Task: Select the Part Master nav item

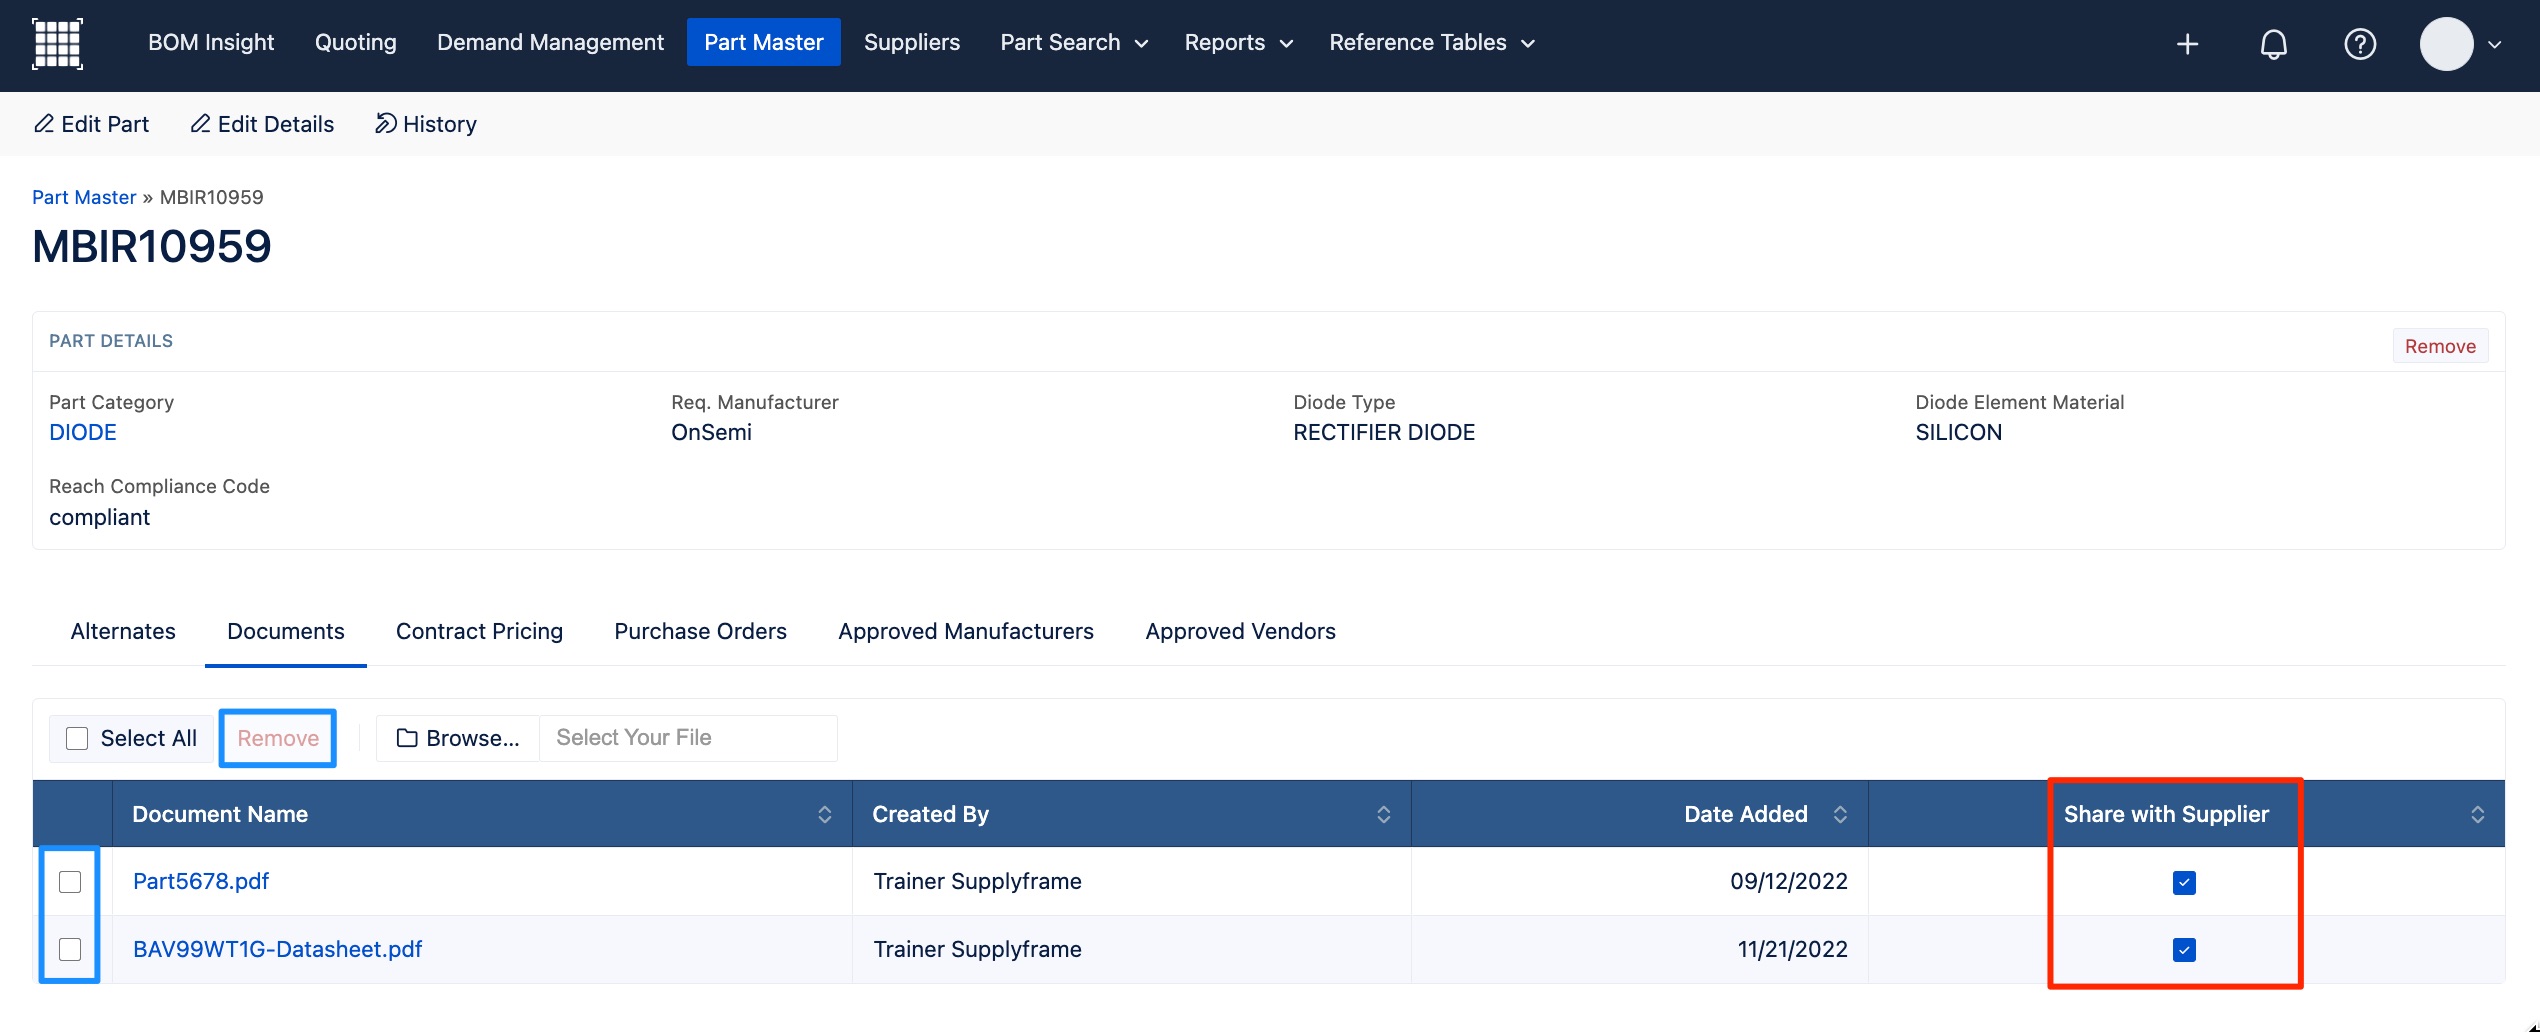Action: tap(764, 42)
